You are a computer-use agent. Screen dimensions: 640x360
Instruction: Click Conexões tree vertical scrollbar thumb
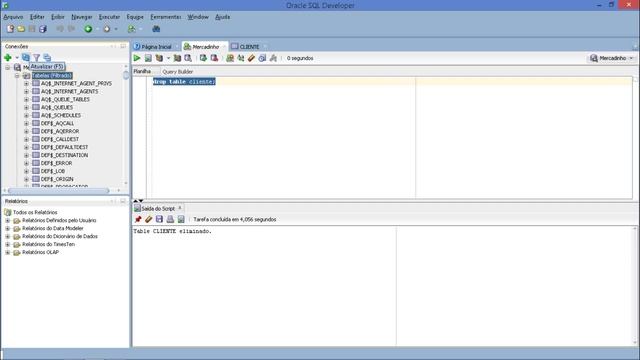(x=126, y=76)
